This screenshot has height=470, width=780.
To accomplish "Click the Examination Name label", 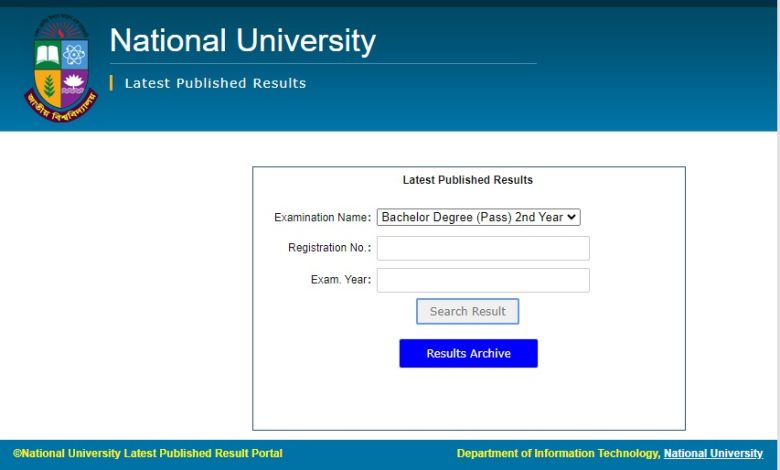I will pyautogui.click(x=322, y=217).
